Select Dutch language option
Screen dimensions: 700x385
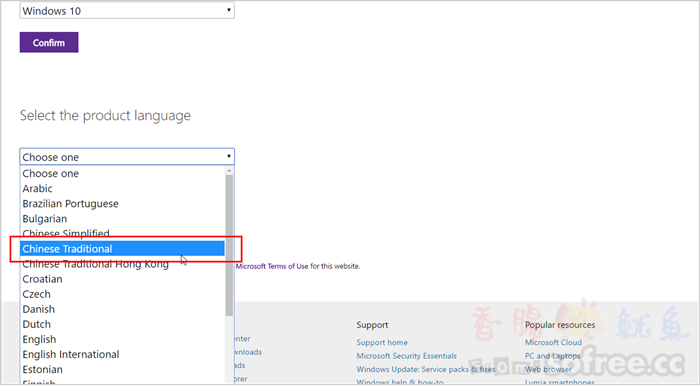pyautogui.click(x=123, y=324)
